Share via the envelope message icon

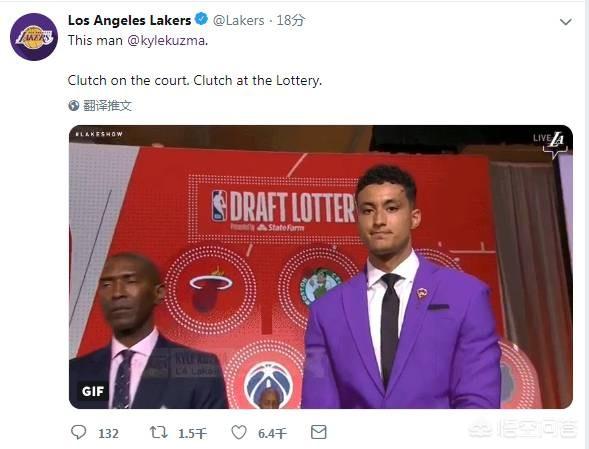tap(319, 432)
